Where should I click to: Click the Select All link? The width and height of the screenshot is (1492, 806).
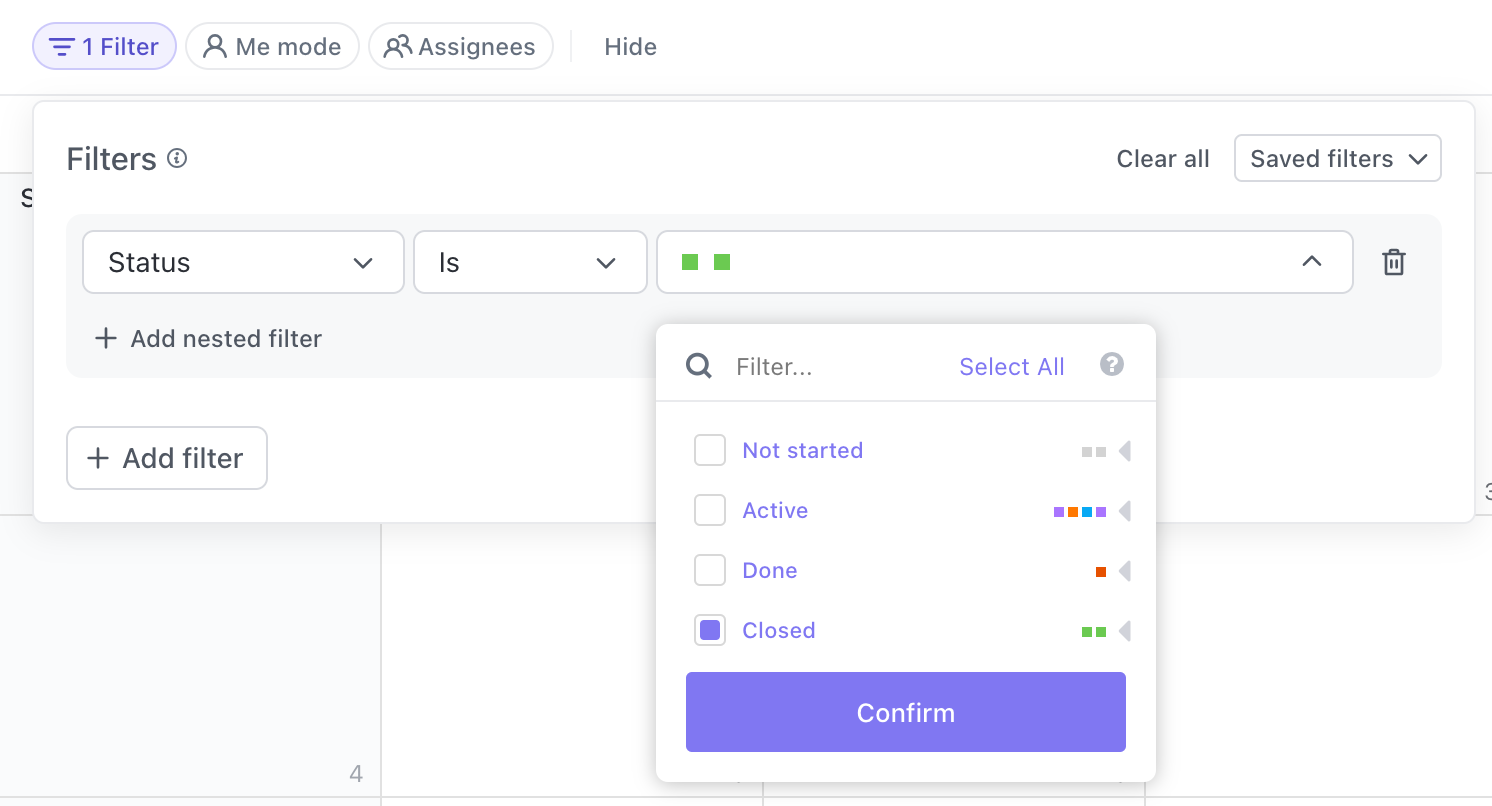click(1011, 367)
